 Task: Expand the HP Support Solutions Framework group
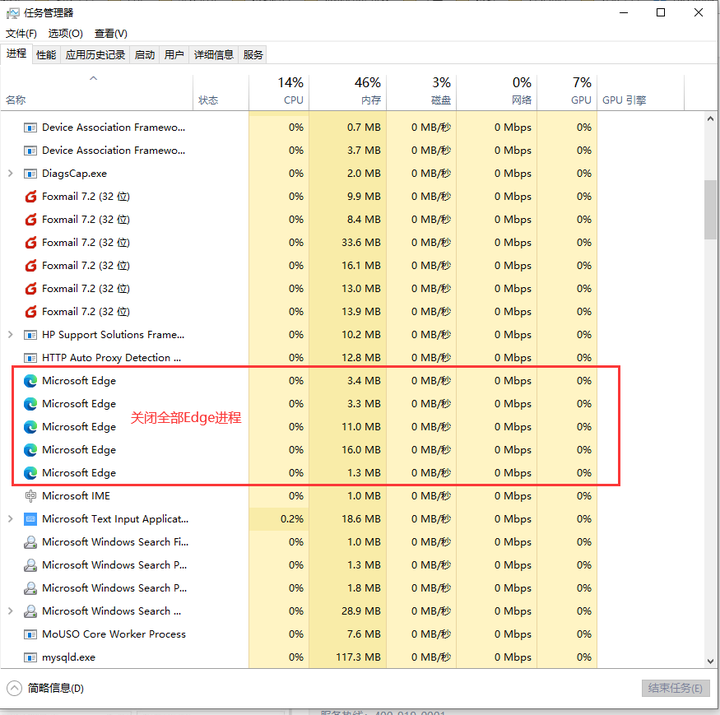(11, 335)
